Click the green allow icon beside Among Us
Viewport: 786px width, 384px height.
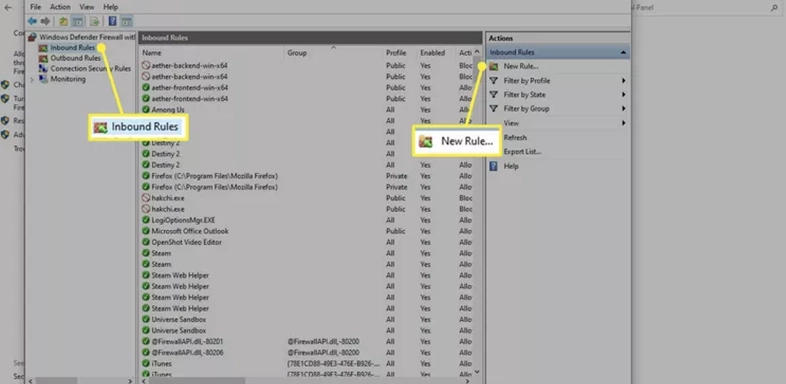tap(146, 110)
